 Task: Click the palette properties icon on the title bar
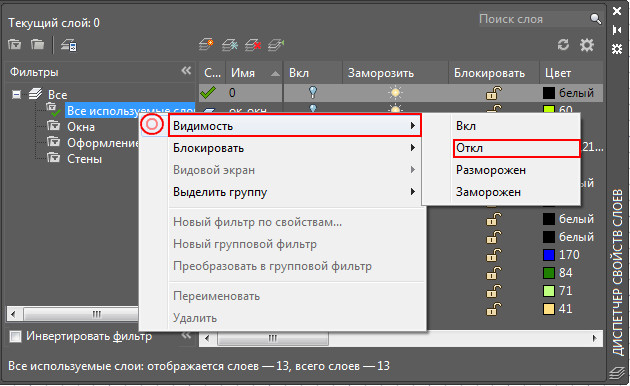(617, 49)
